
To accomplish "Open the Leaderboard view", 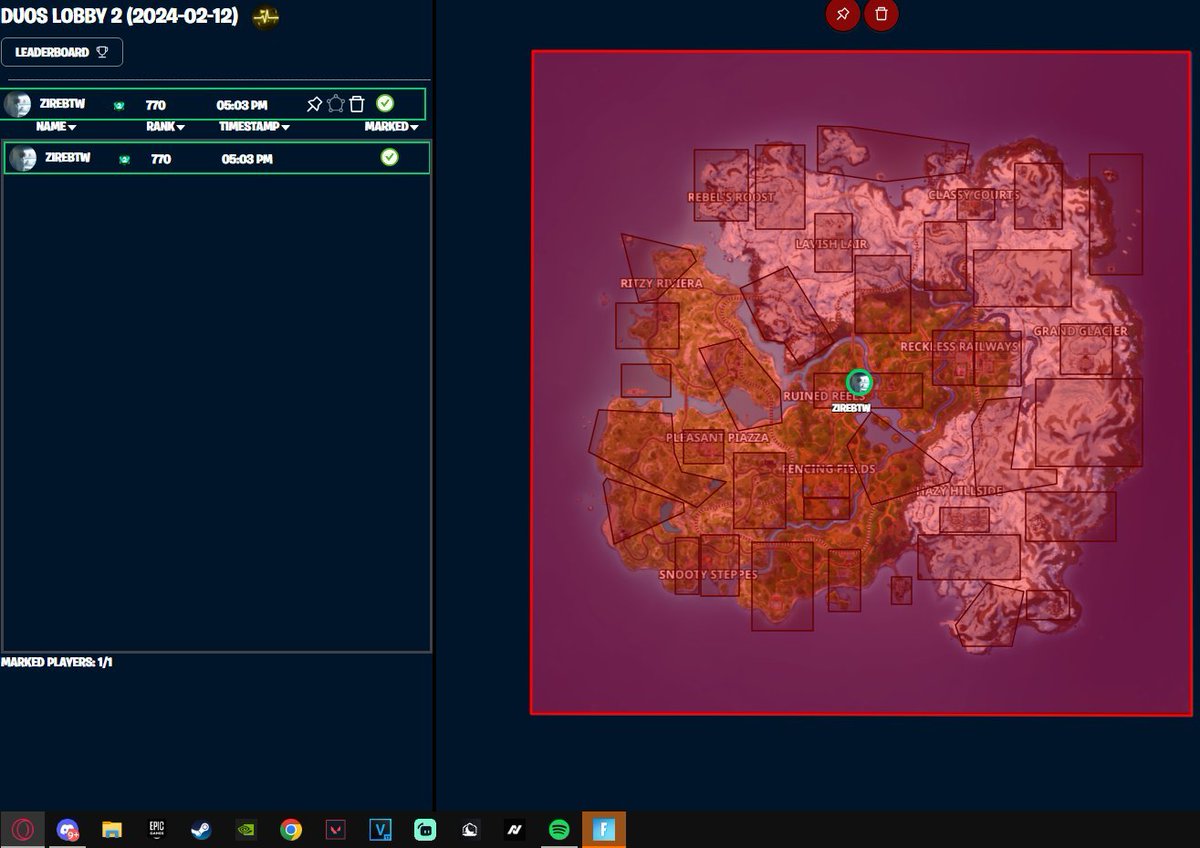I will pyautogui.click(x=62, y=52).
